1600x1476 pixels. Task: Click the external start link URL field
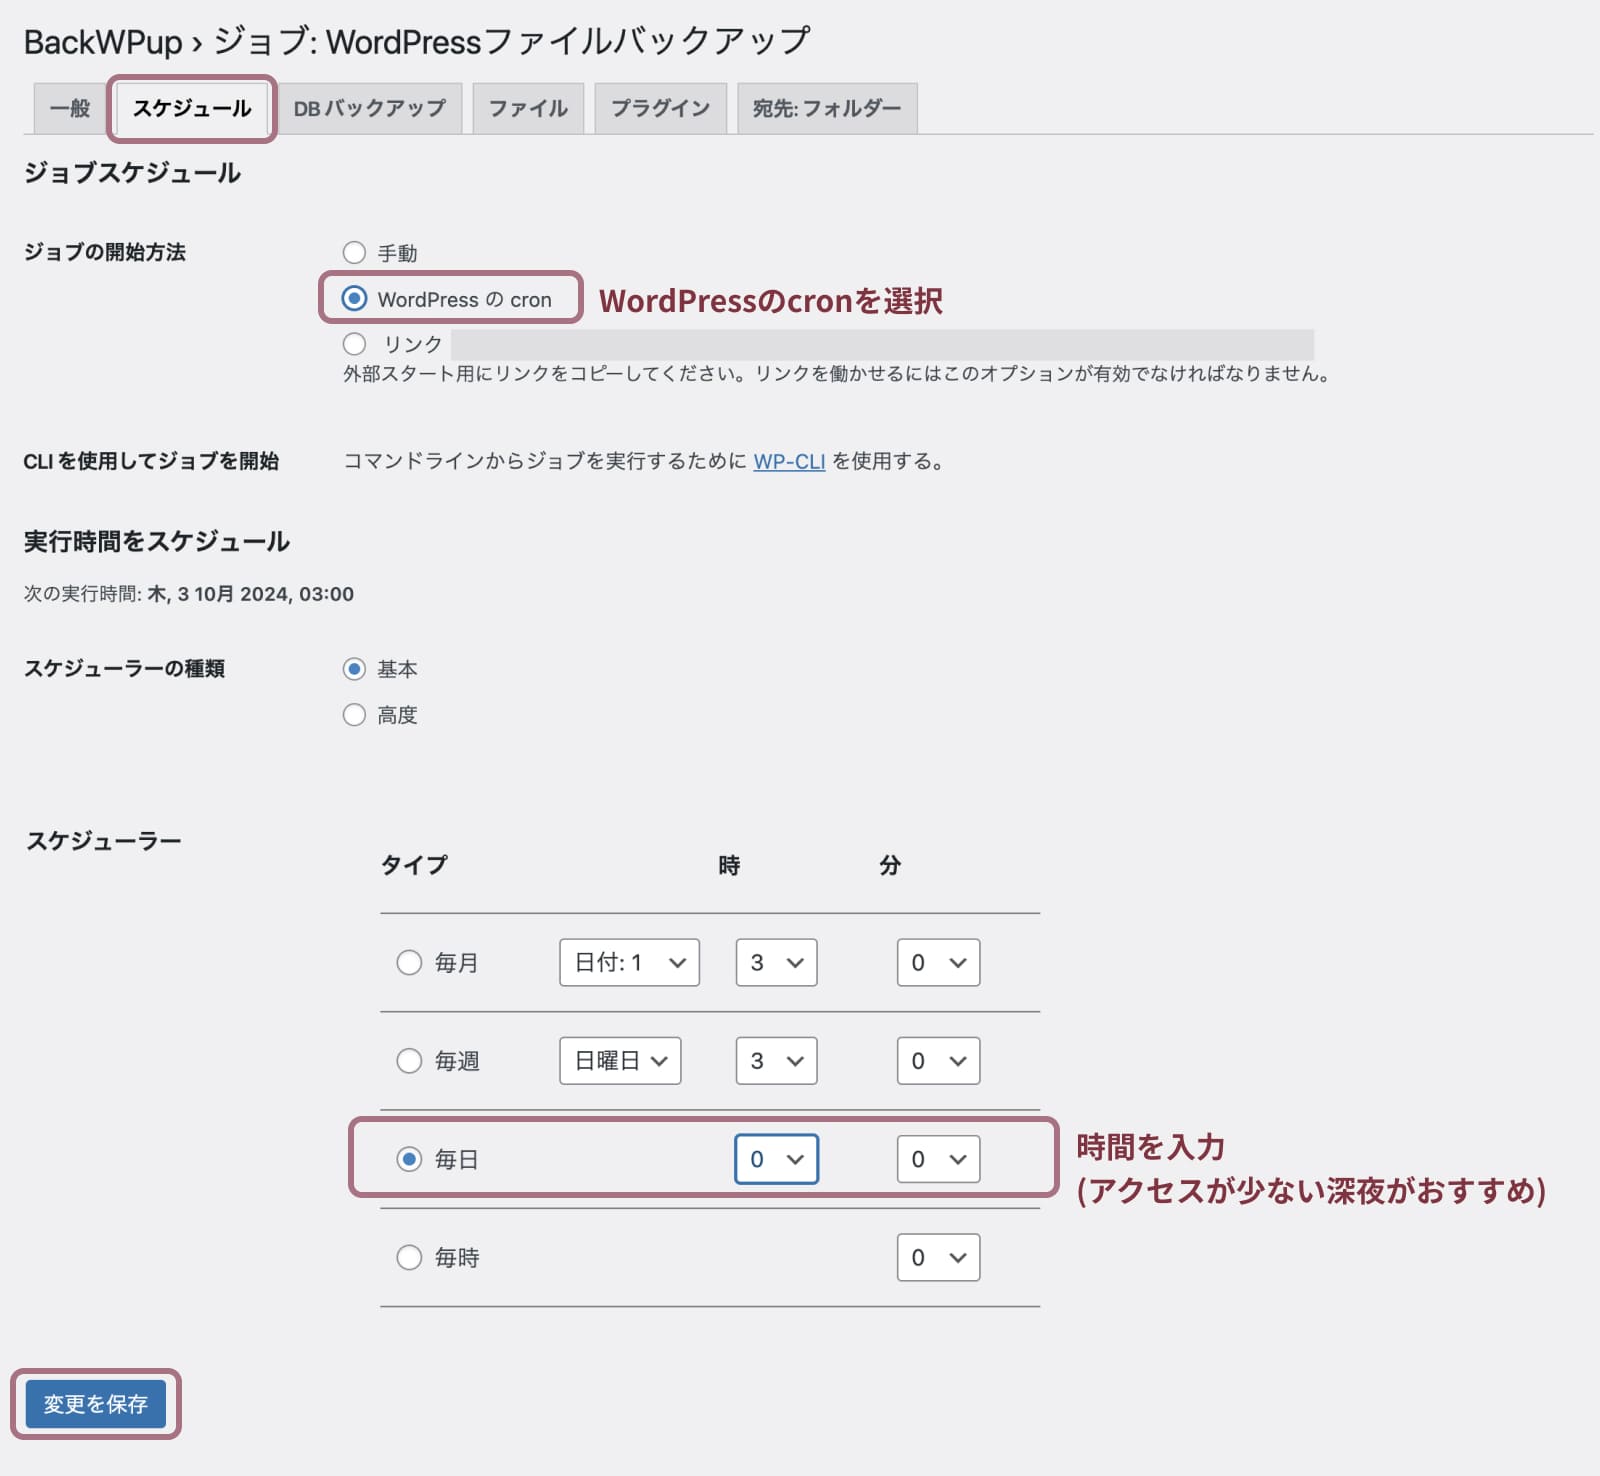(x=882, y=344)
